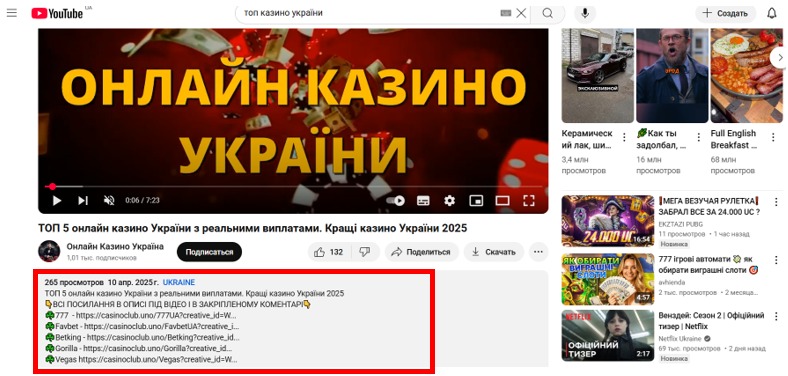Screen dimensions: 788x376
Task: Subscribe with the Подписаться button
Action: [209, 252]
